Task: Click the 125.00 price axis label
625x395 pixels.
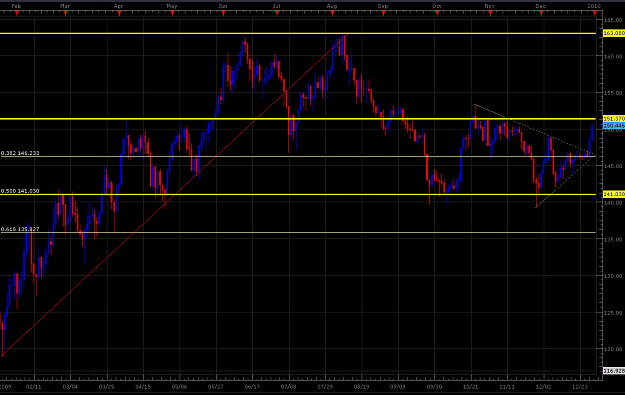Action: [x=613, y=312]
